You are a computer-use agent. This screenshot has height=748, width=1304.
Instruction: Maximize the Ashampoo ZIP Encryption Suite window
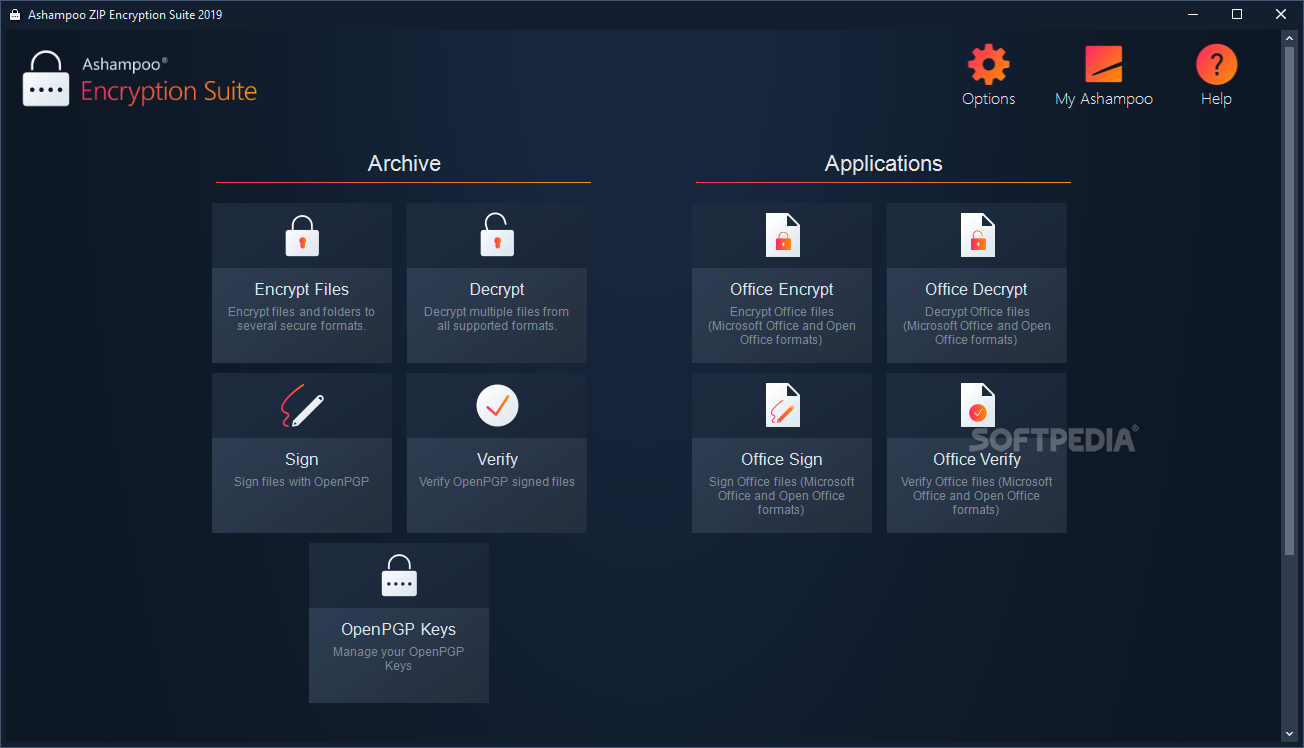1237,15
